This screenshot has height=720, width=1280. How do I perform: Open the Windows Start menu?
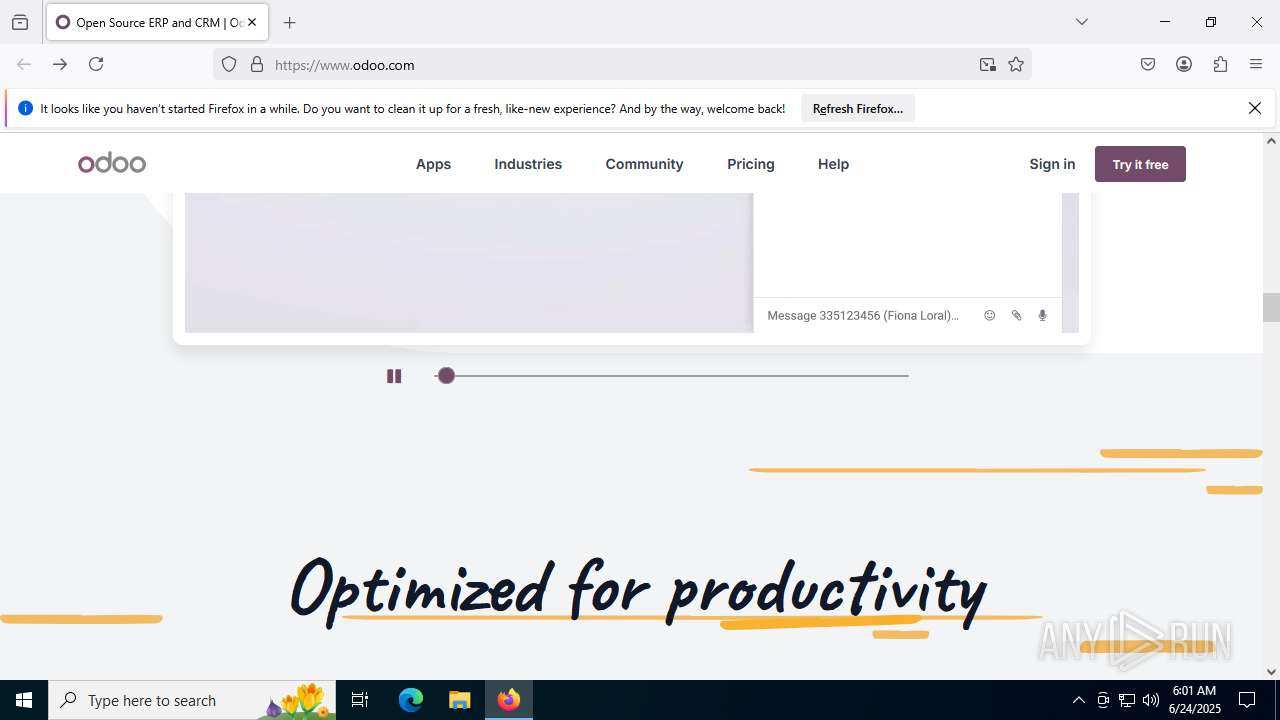[x=24, y=700]
